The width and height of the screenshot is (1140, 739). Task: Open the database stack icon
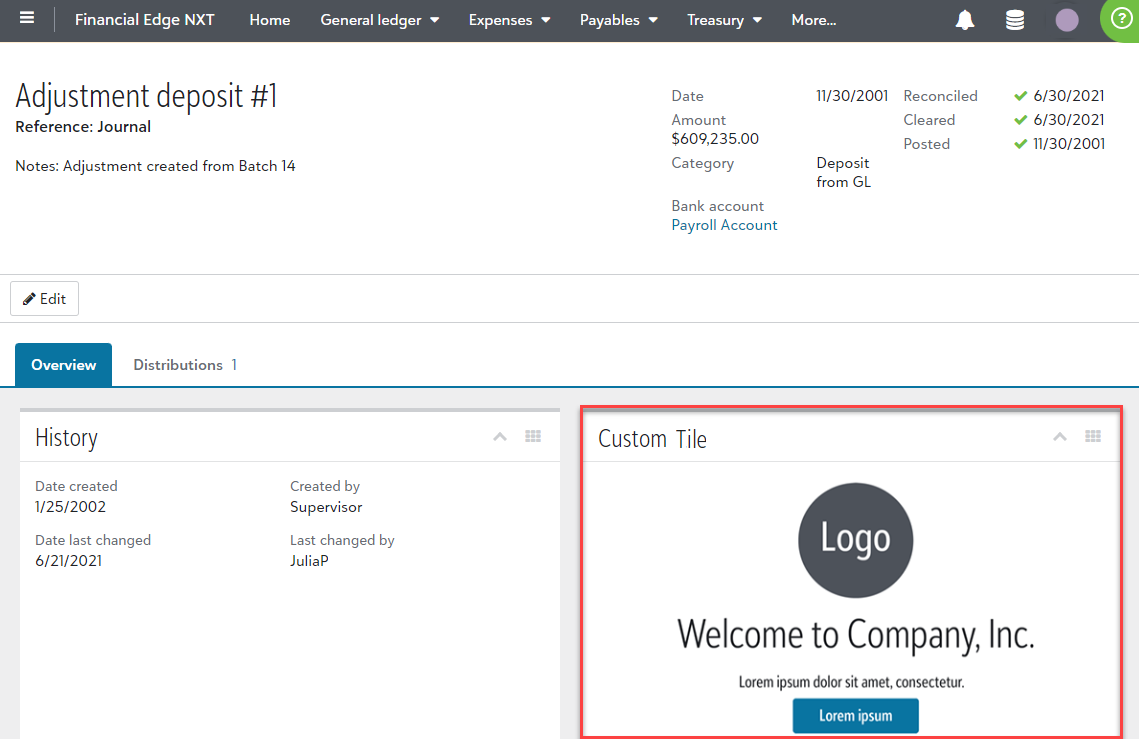coord(1015,20)
